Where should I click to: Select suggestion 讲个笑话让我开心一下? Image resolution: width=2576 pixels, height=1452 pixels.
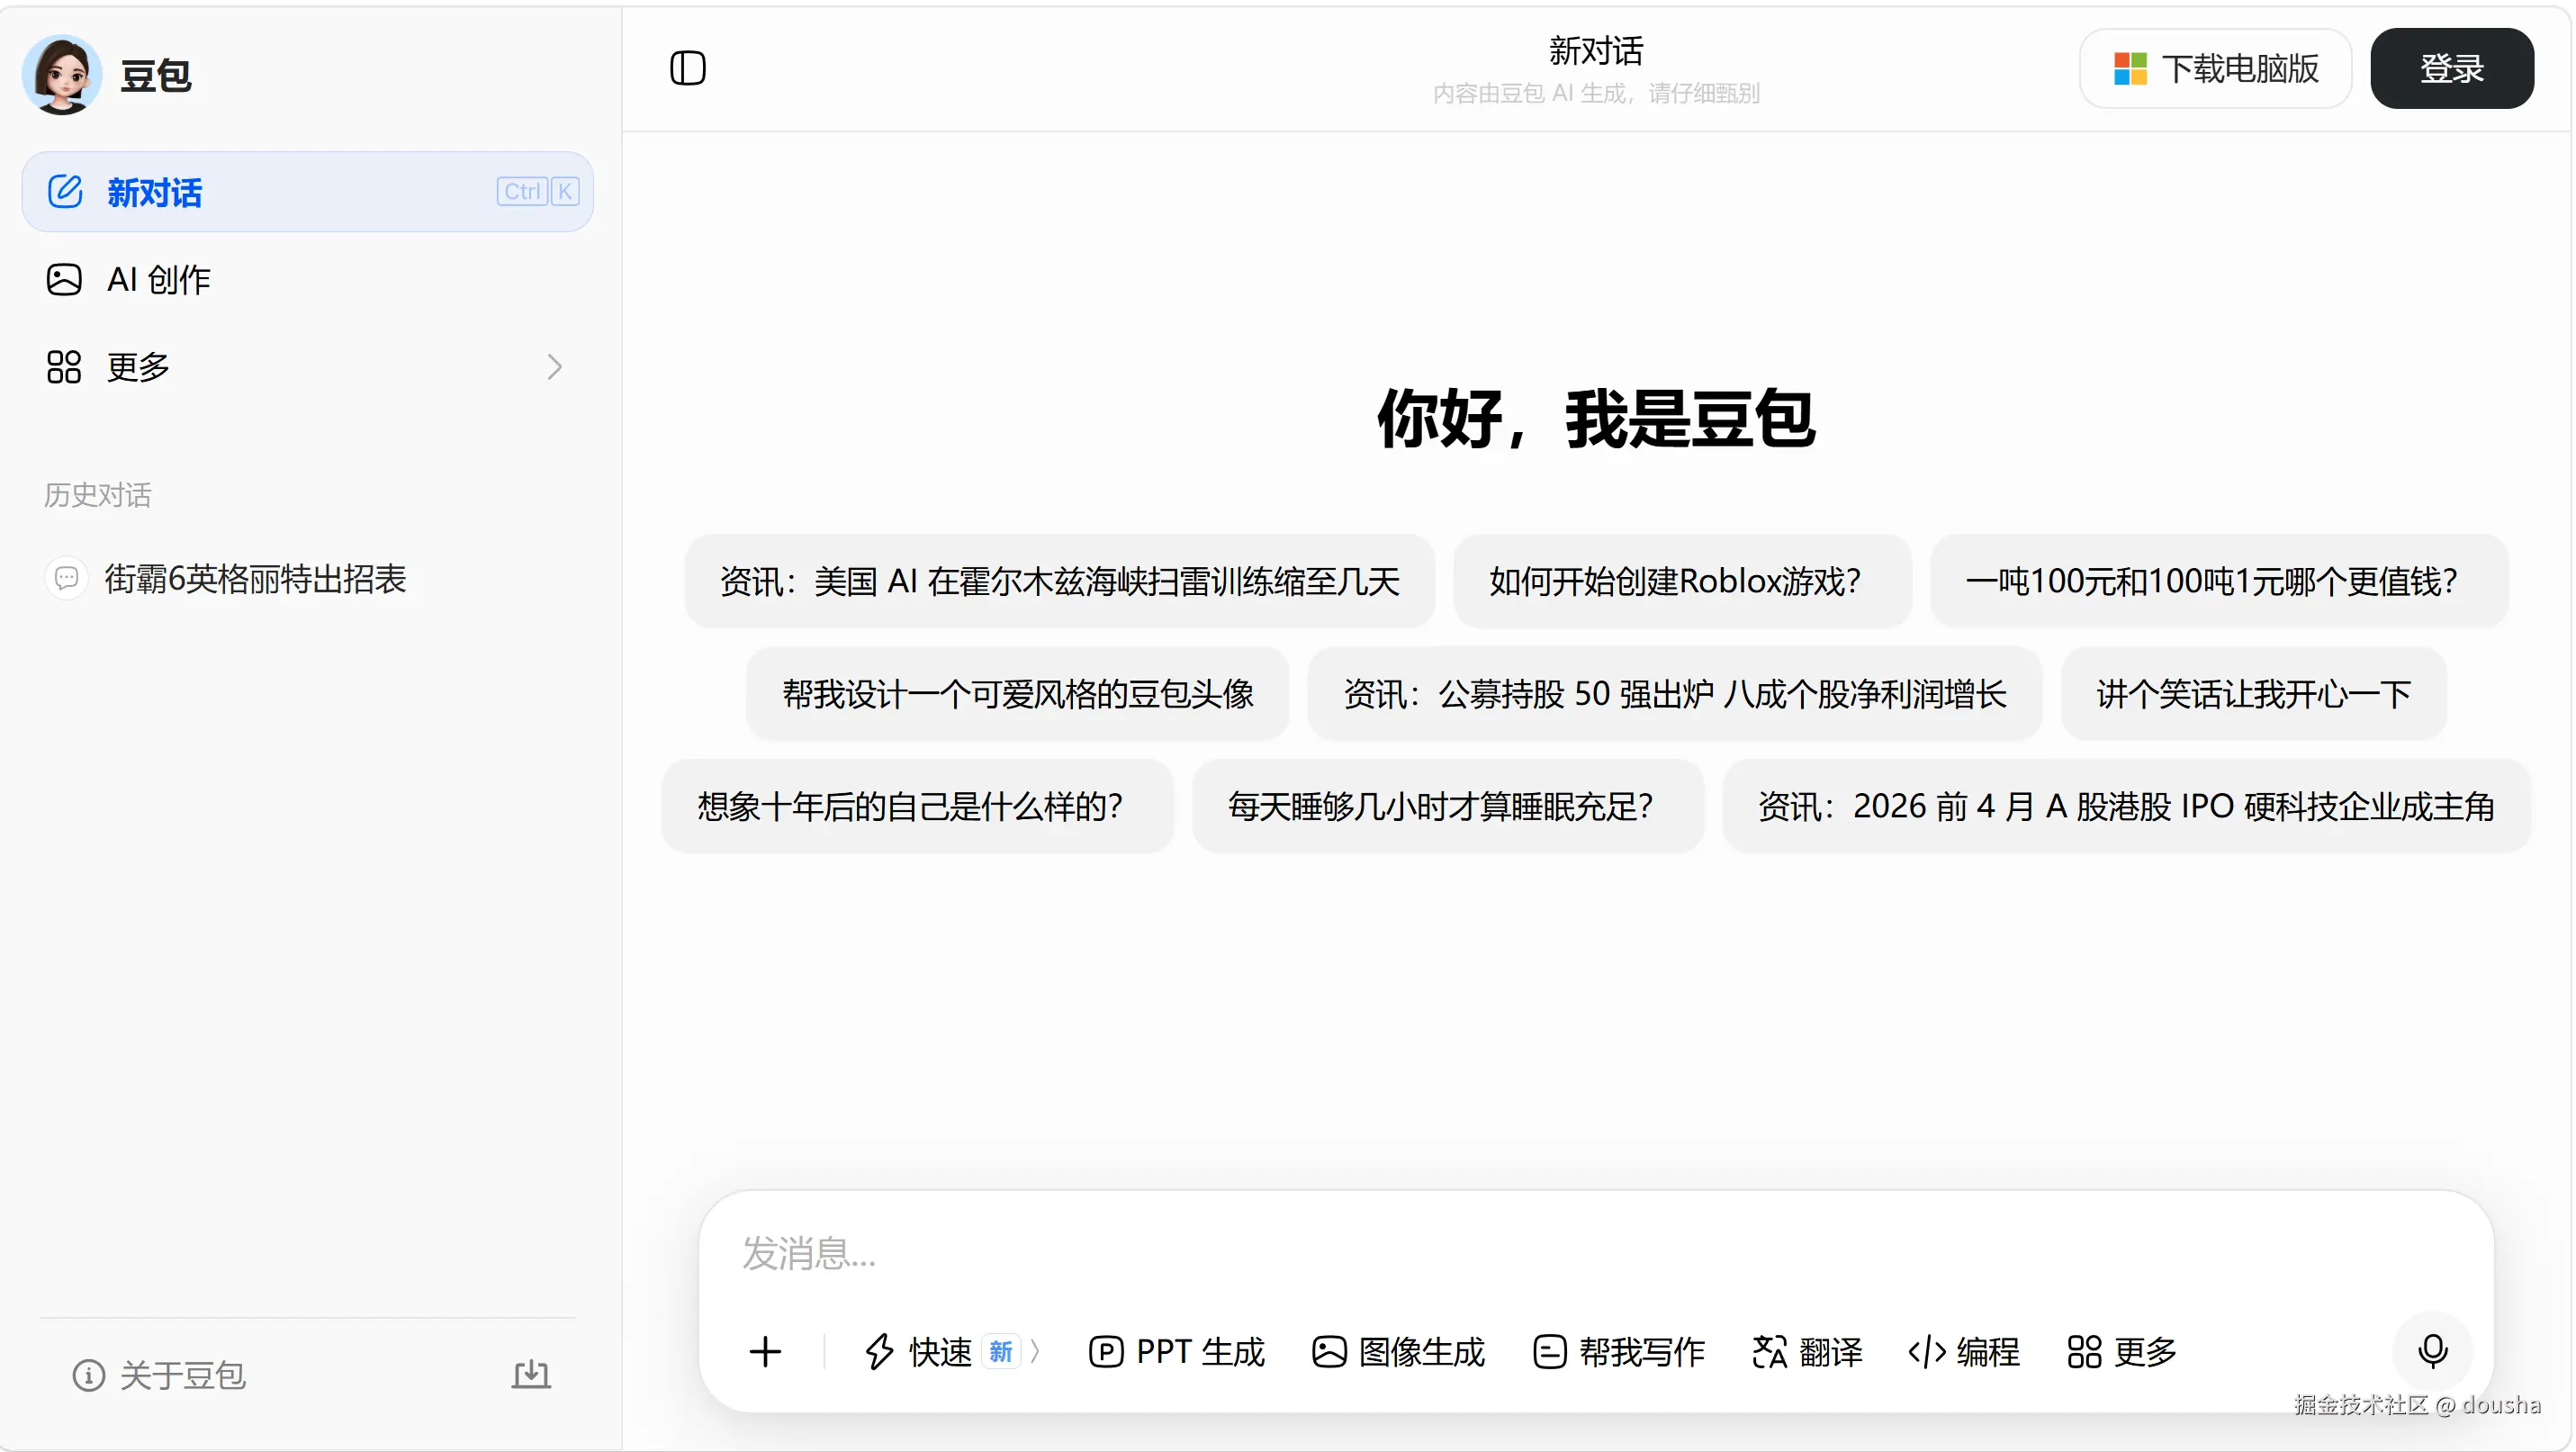click(x=2253, y=693)
